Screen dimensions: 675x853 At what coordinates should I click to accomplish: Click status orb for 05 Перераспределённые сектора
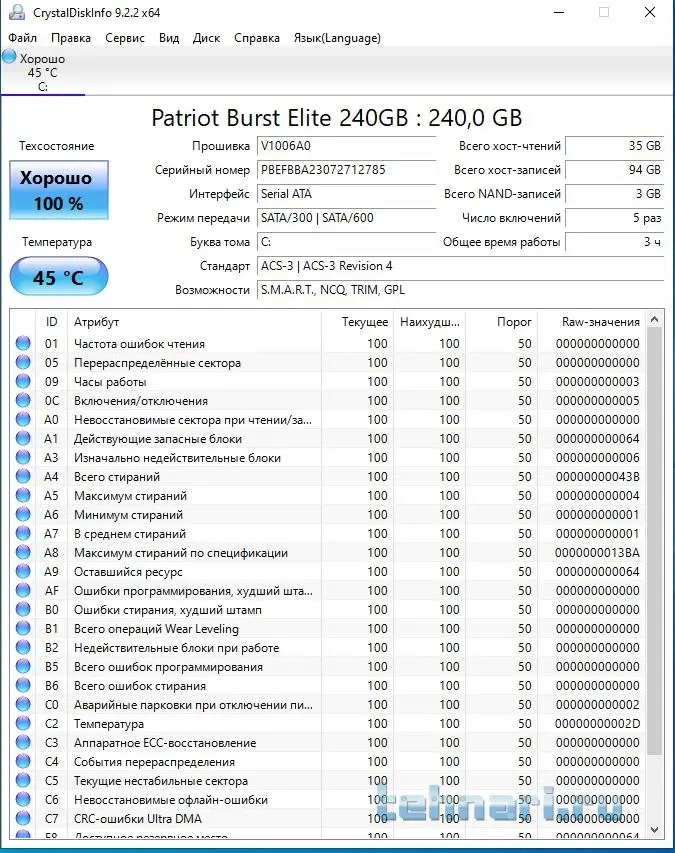pos(23,362)
